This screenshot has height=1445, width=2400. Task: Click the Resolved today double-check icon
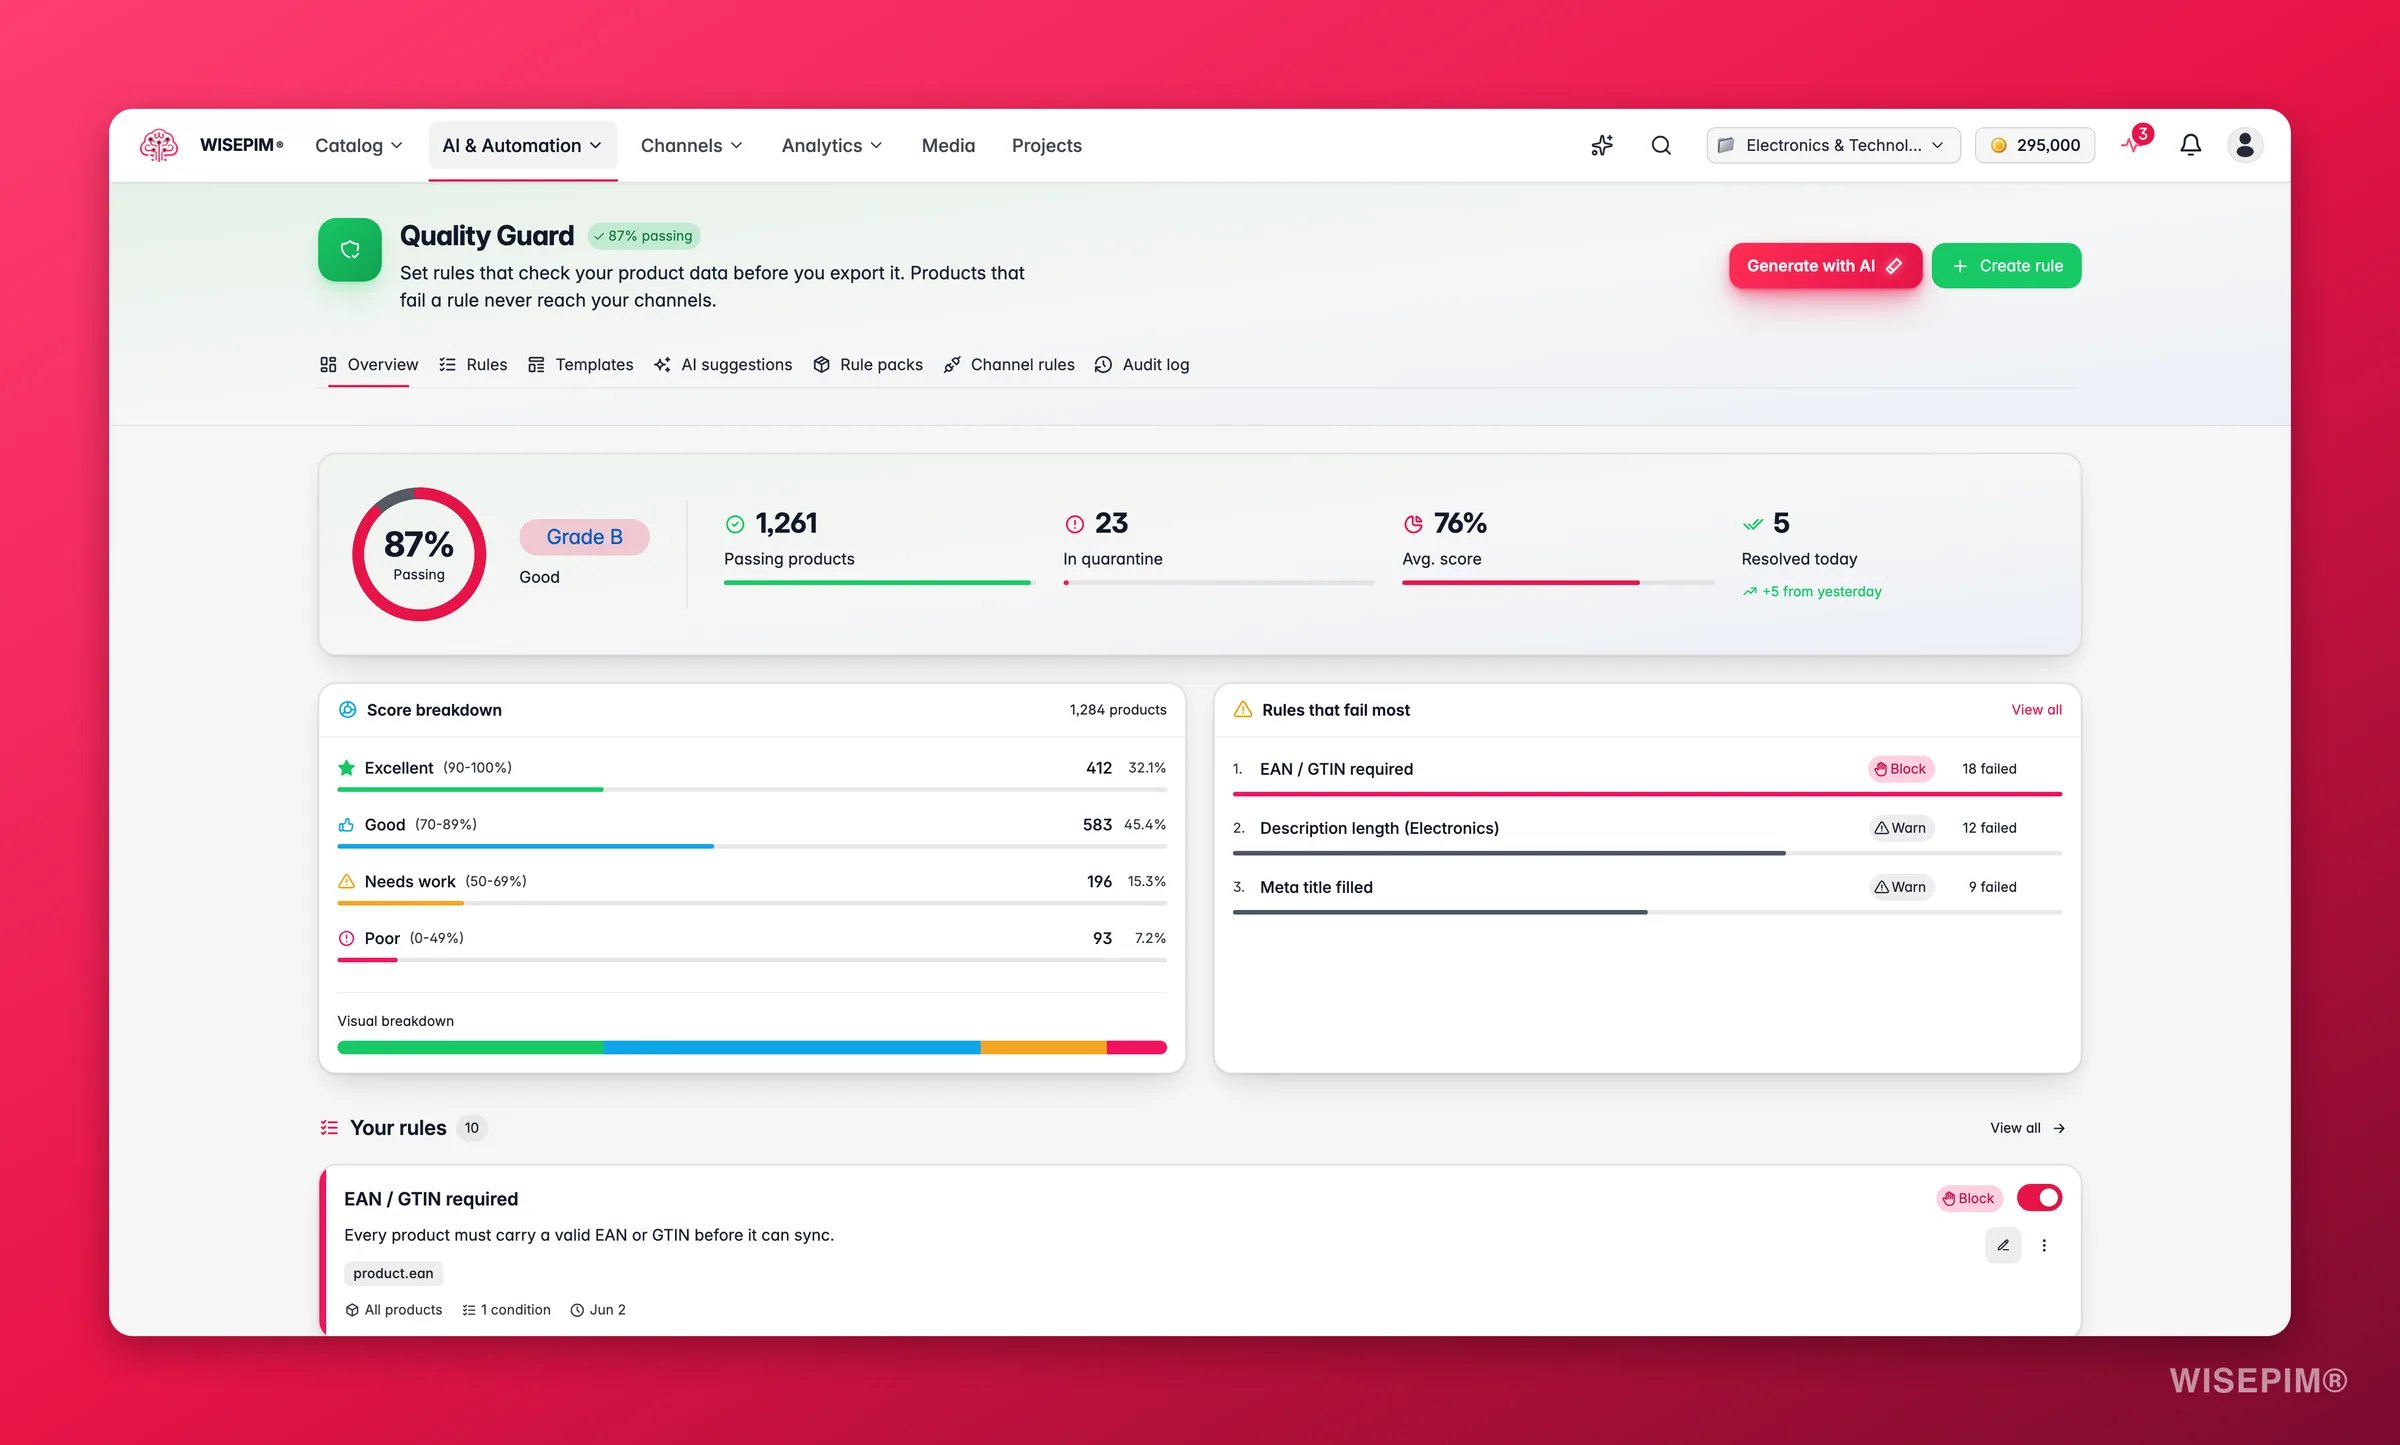tap(1752, 524)
